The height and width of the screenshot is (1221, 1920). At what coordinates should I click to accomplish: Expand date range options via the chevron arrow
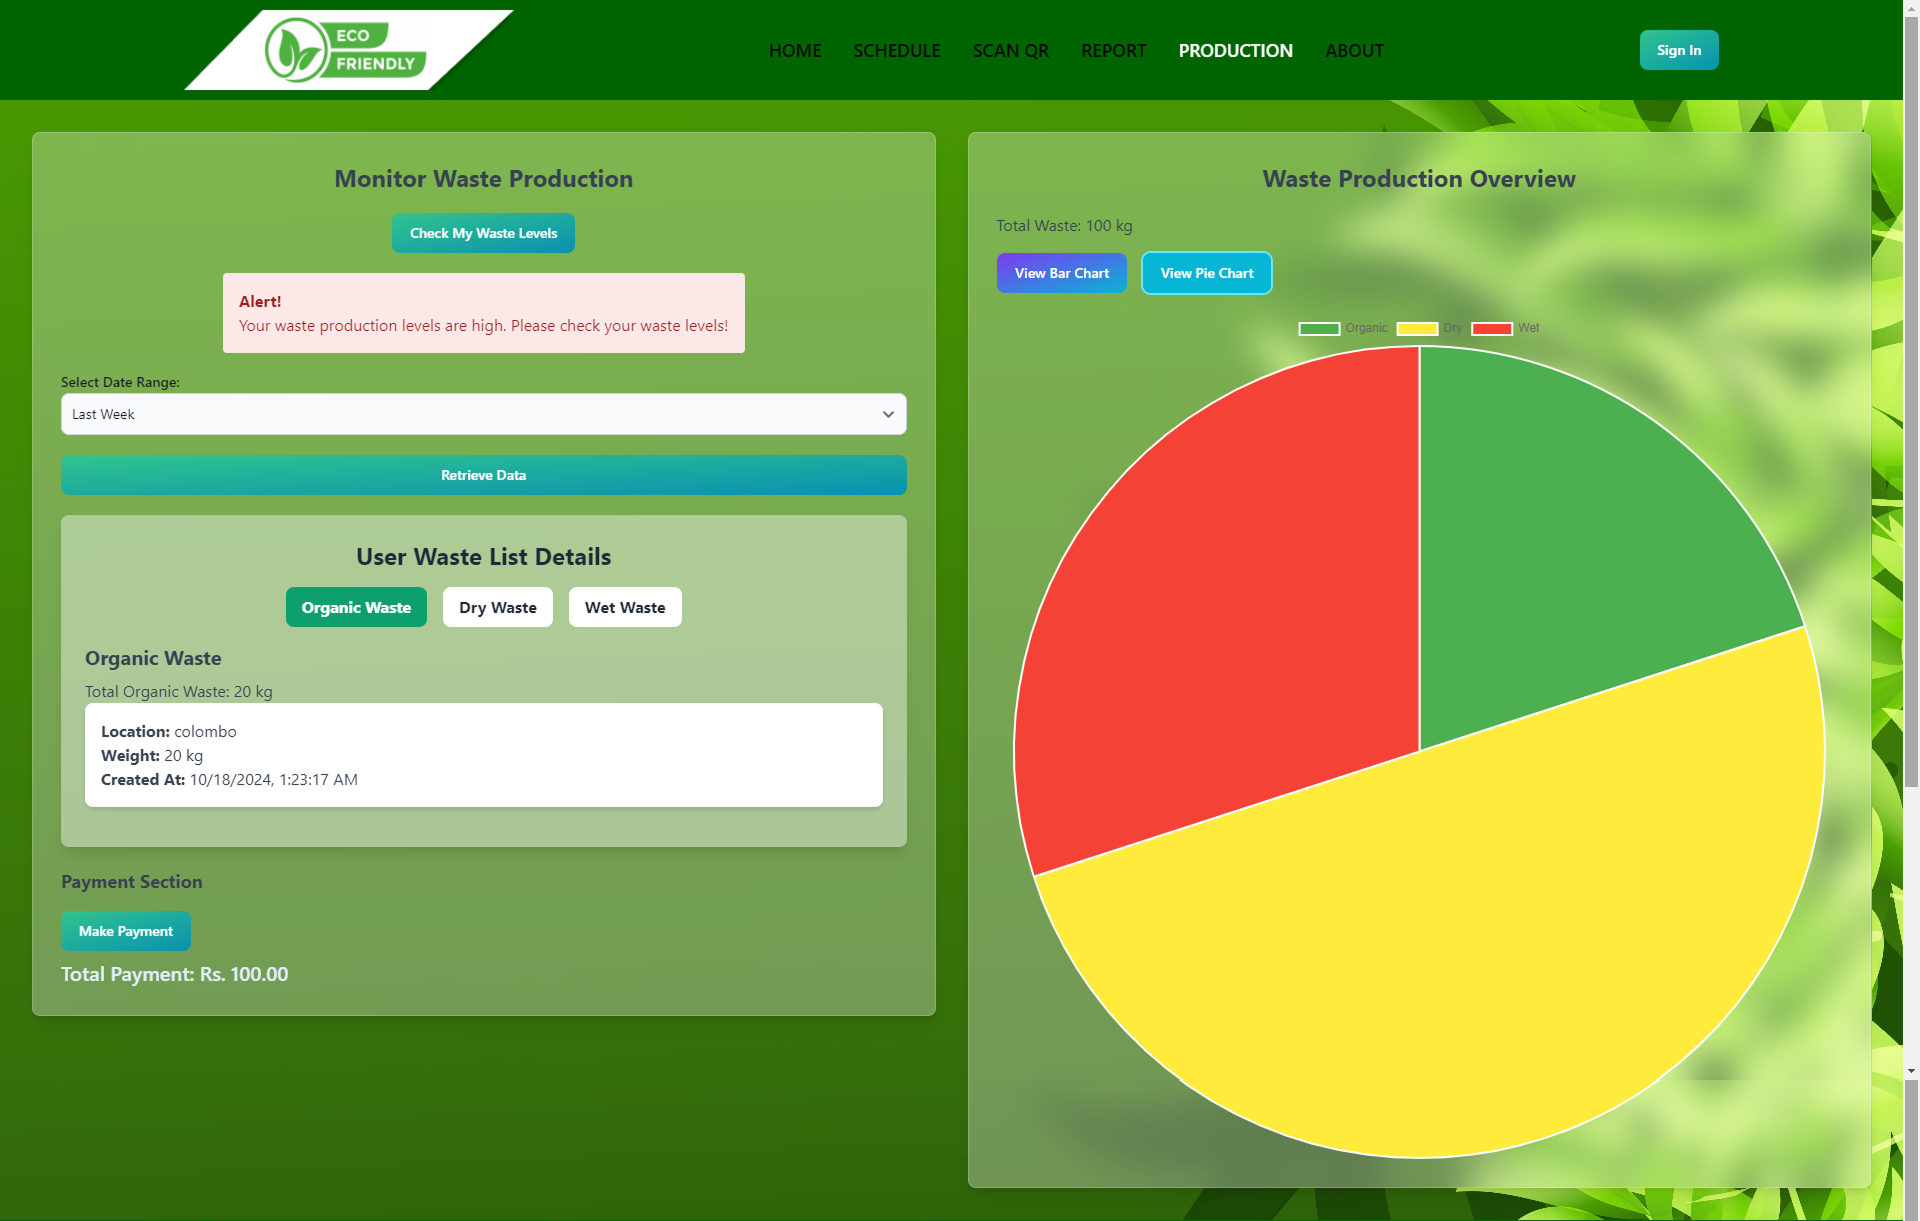(x=888, y=413)
